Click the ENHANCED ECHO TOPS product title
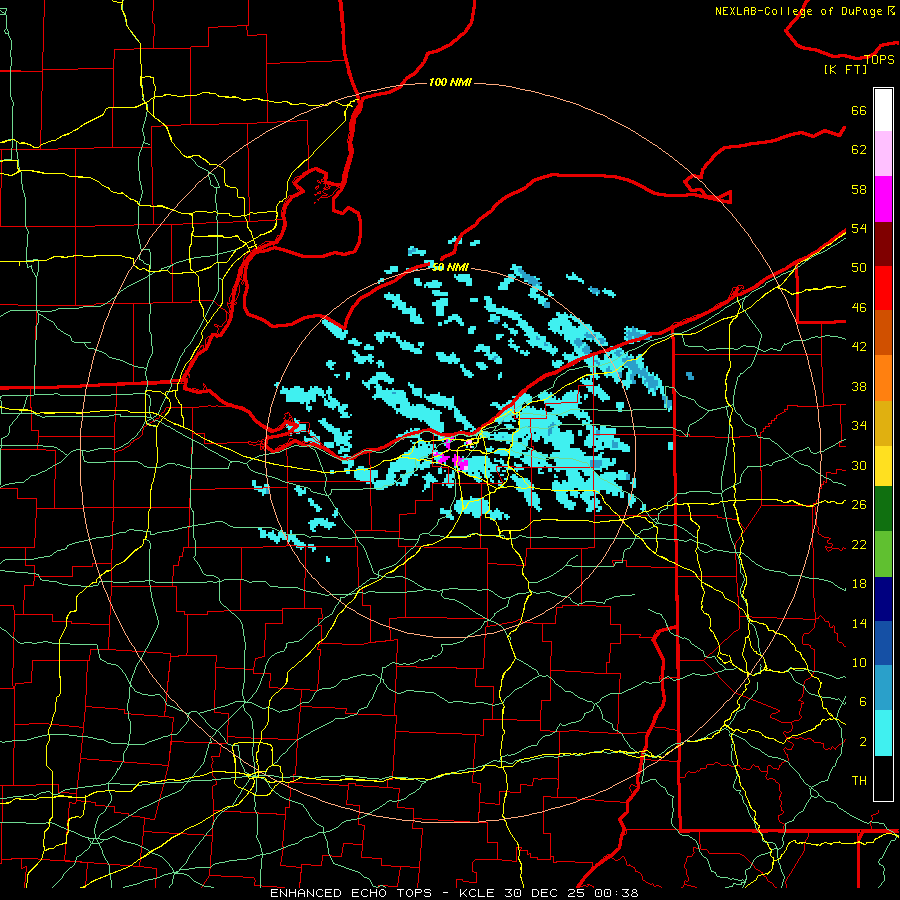900x900 pixels. tap(351, 893)
